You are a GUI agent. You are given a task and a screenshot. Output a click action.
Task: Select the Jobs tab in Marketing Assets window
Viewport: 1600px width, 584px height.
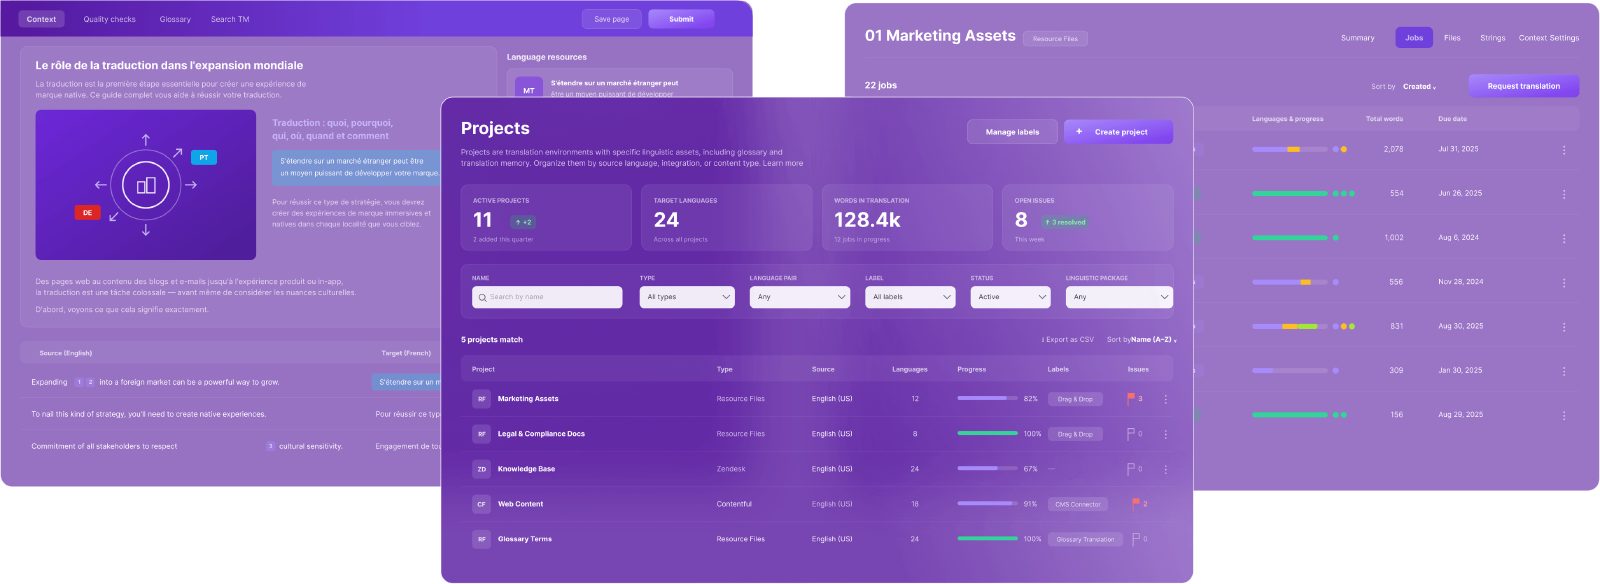click(x=1414, y=38)
